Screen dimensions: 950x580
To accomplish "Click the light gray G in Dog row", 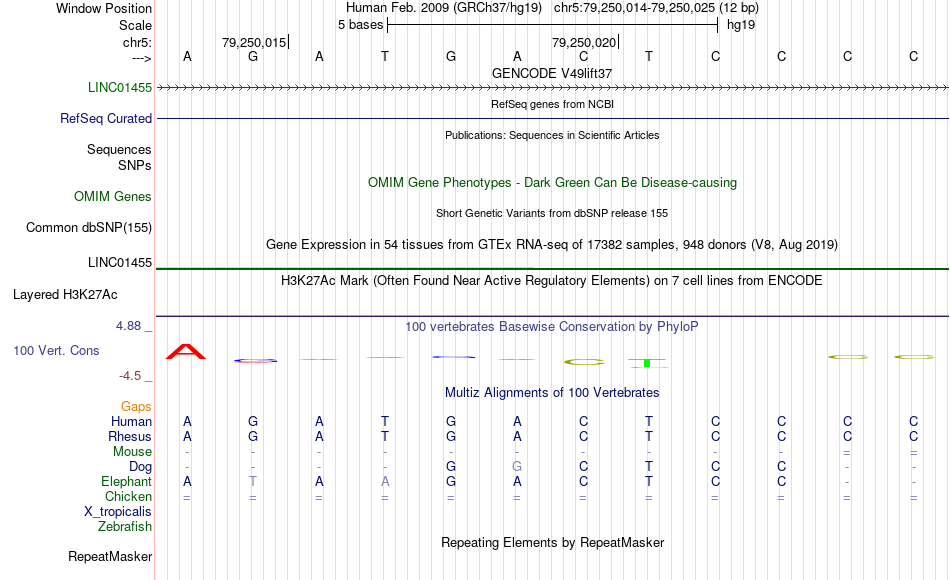I will pyautogui.click(x=517, y=467).
